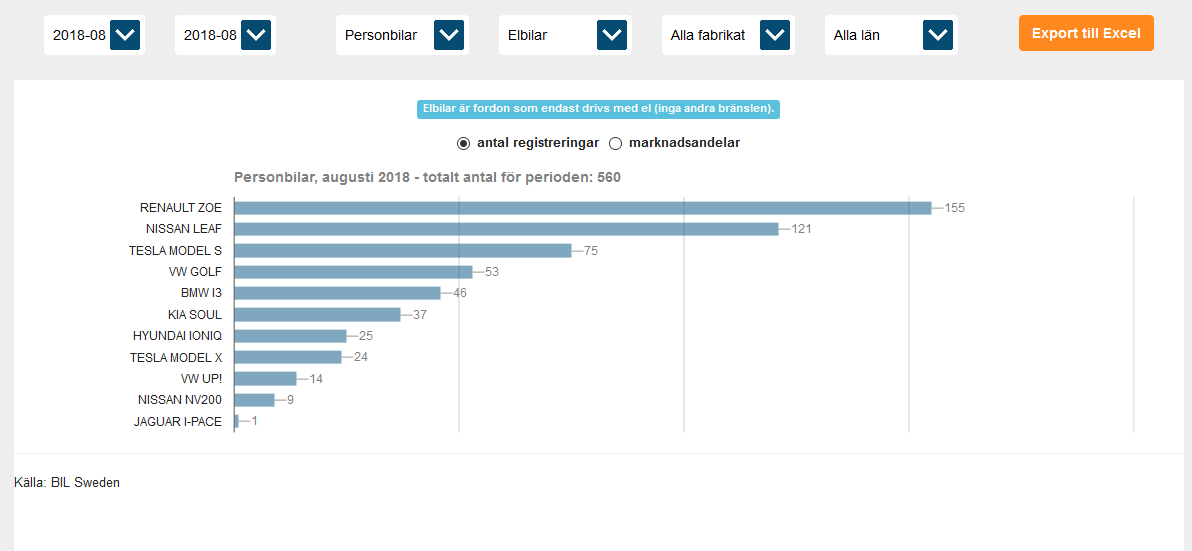The width and height of the screenshot is (1192, 551).
Task: Click the value 24 data label
Action: point(361,356)
